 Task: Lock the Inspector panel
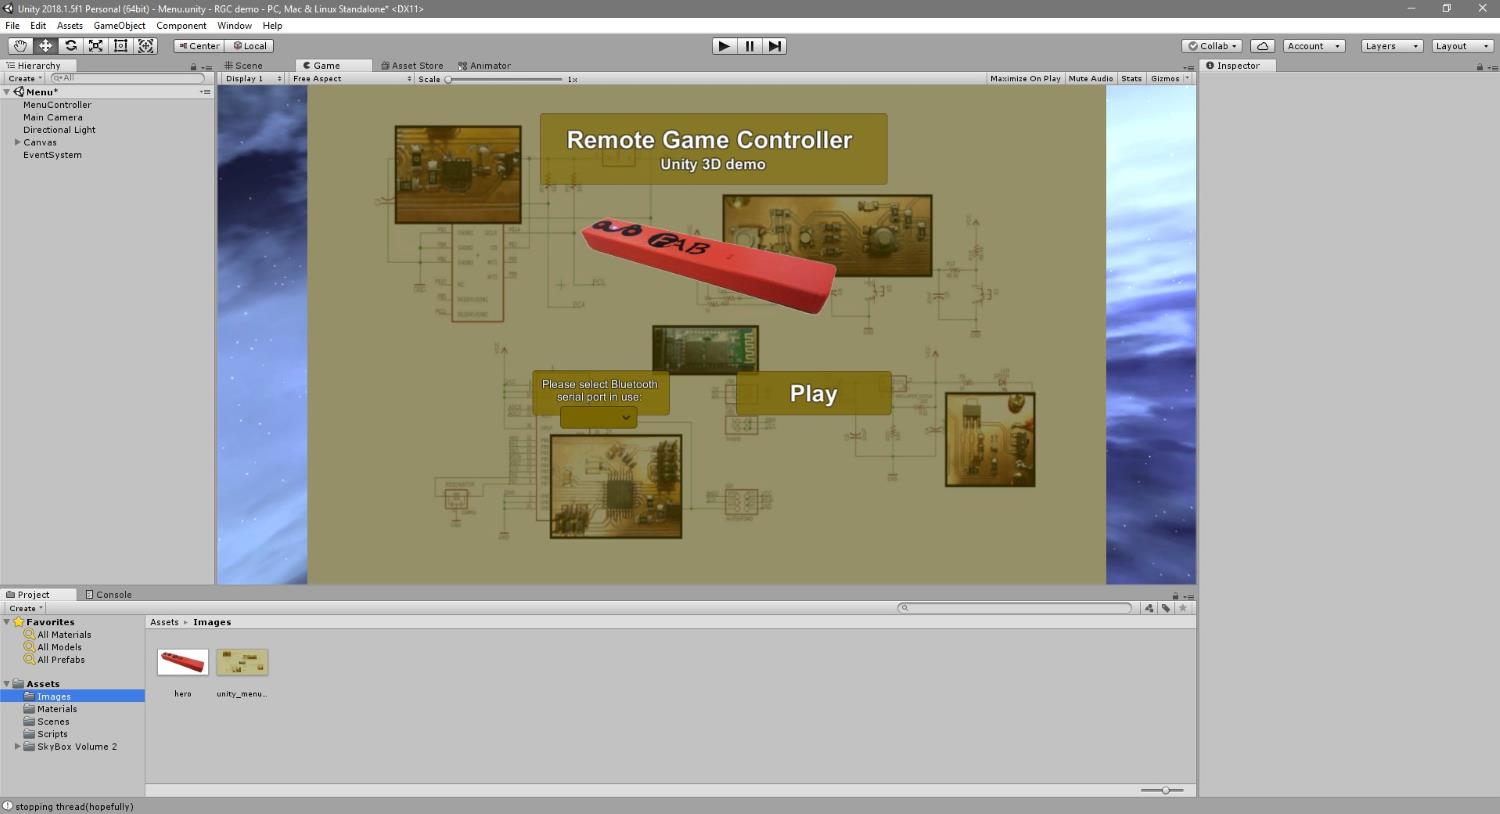tap(1479, 67)
